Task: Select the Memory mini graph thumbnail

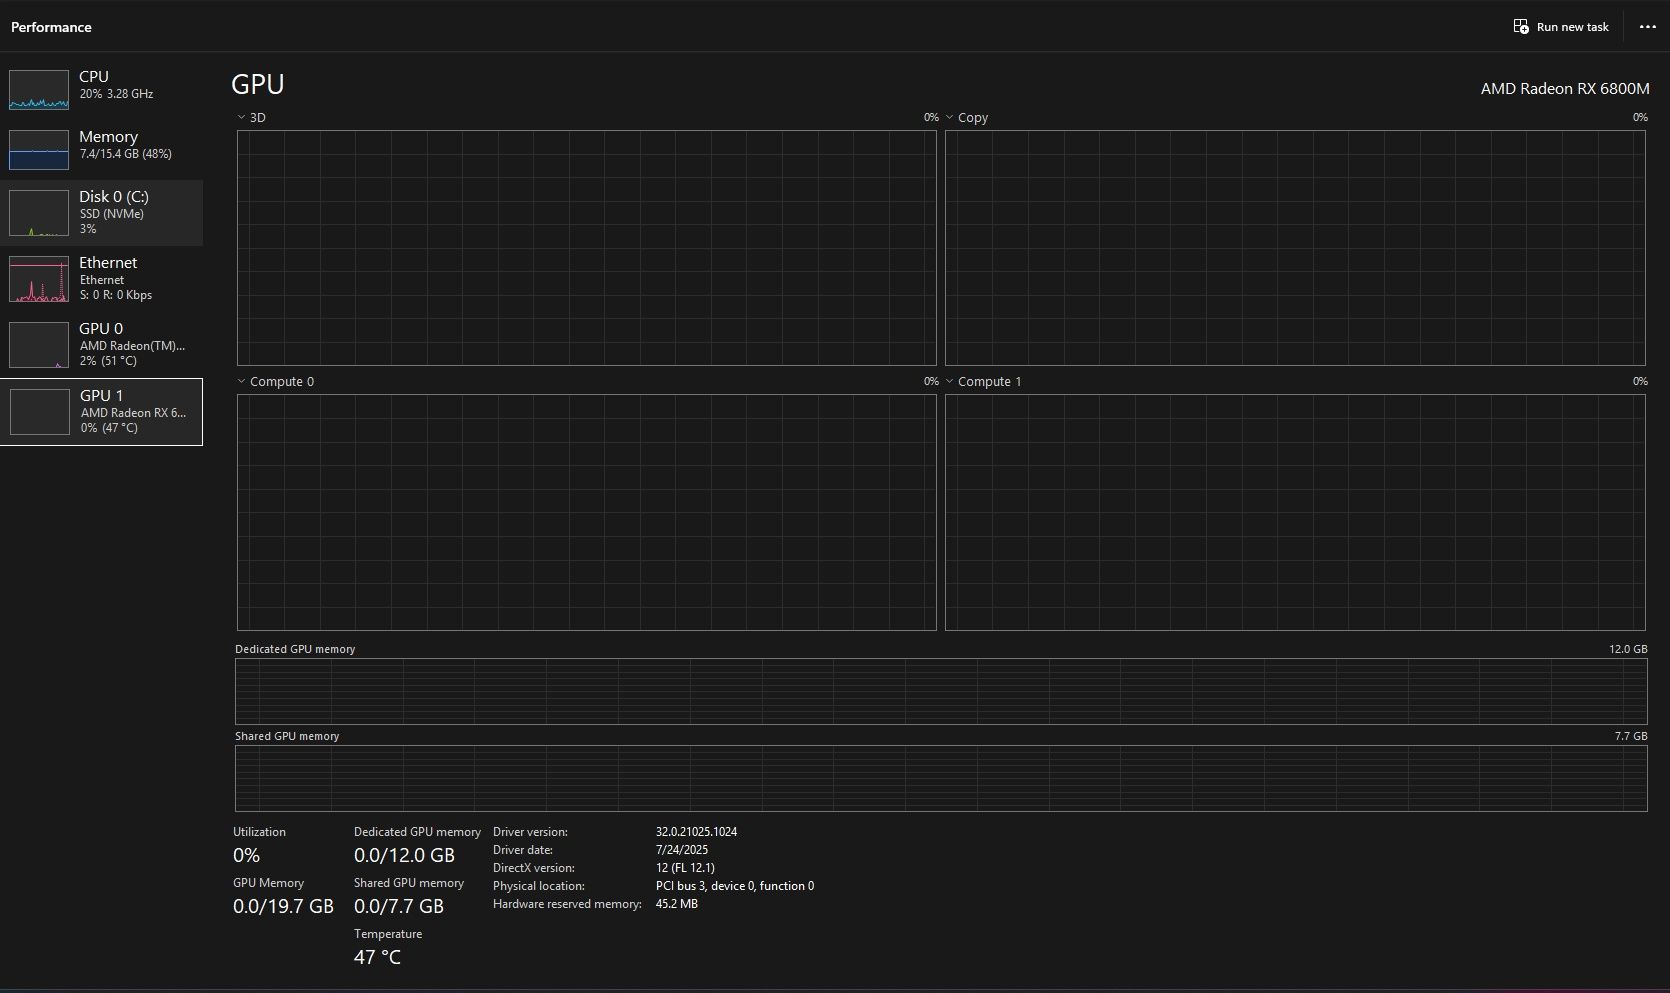Action: (x=39, y=150)
